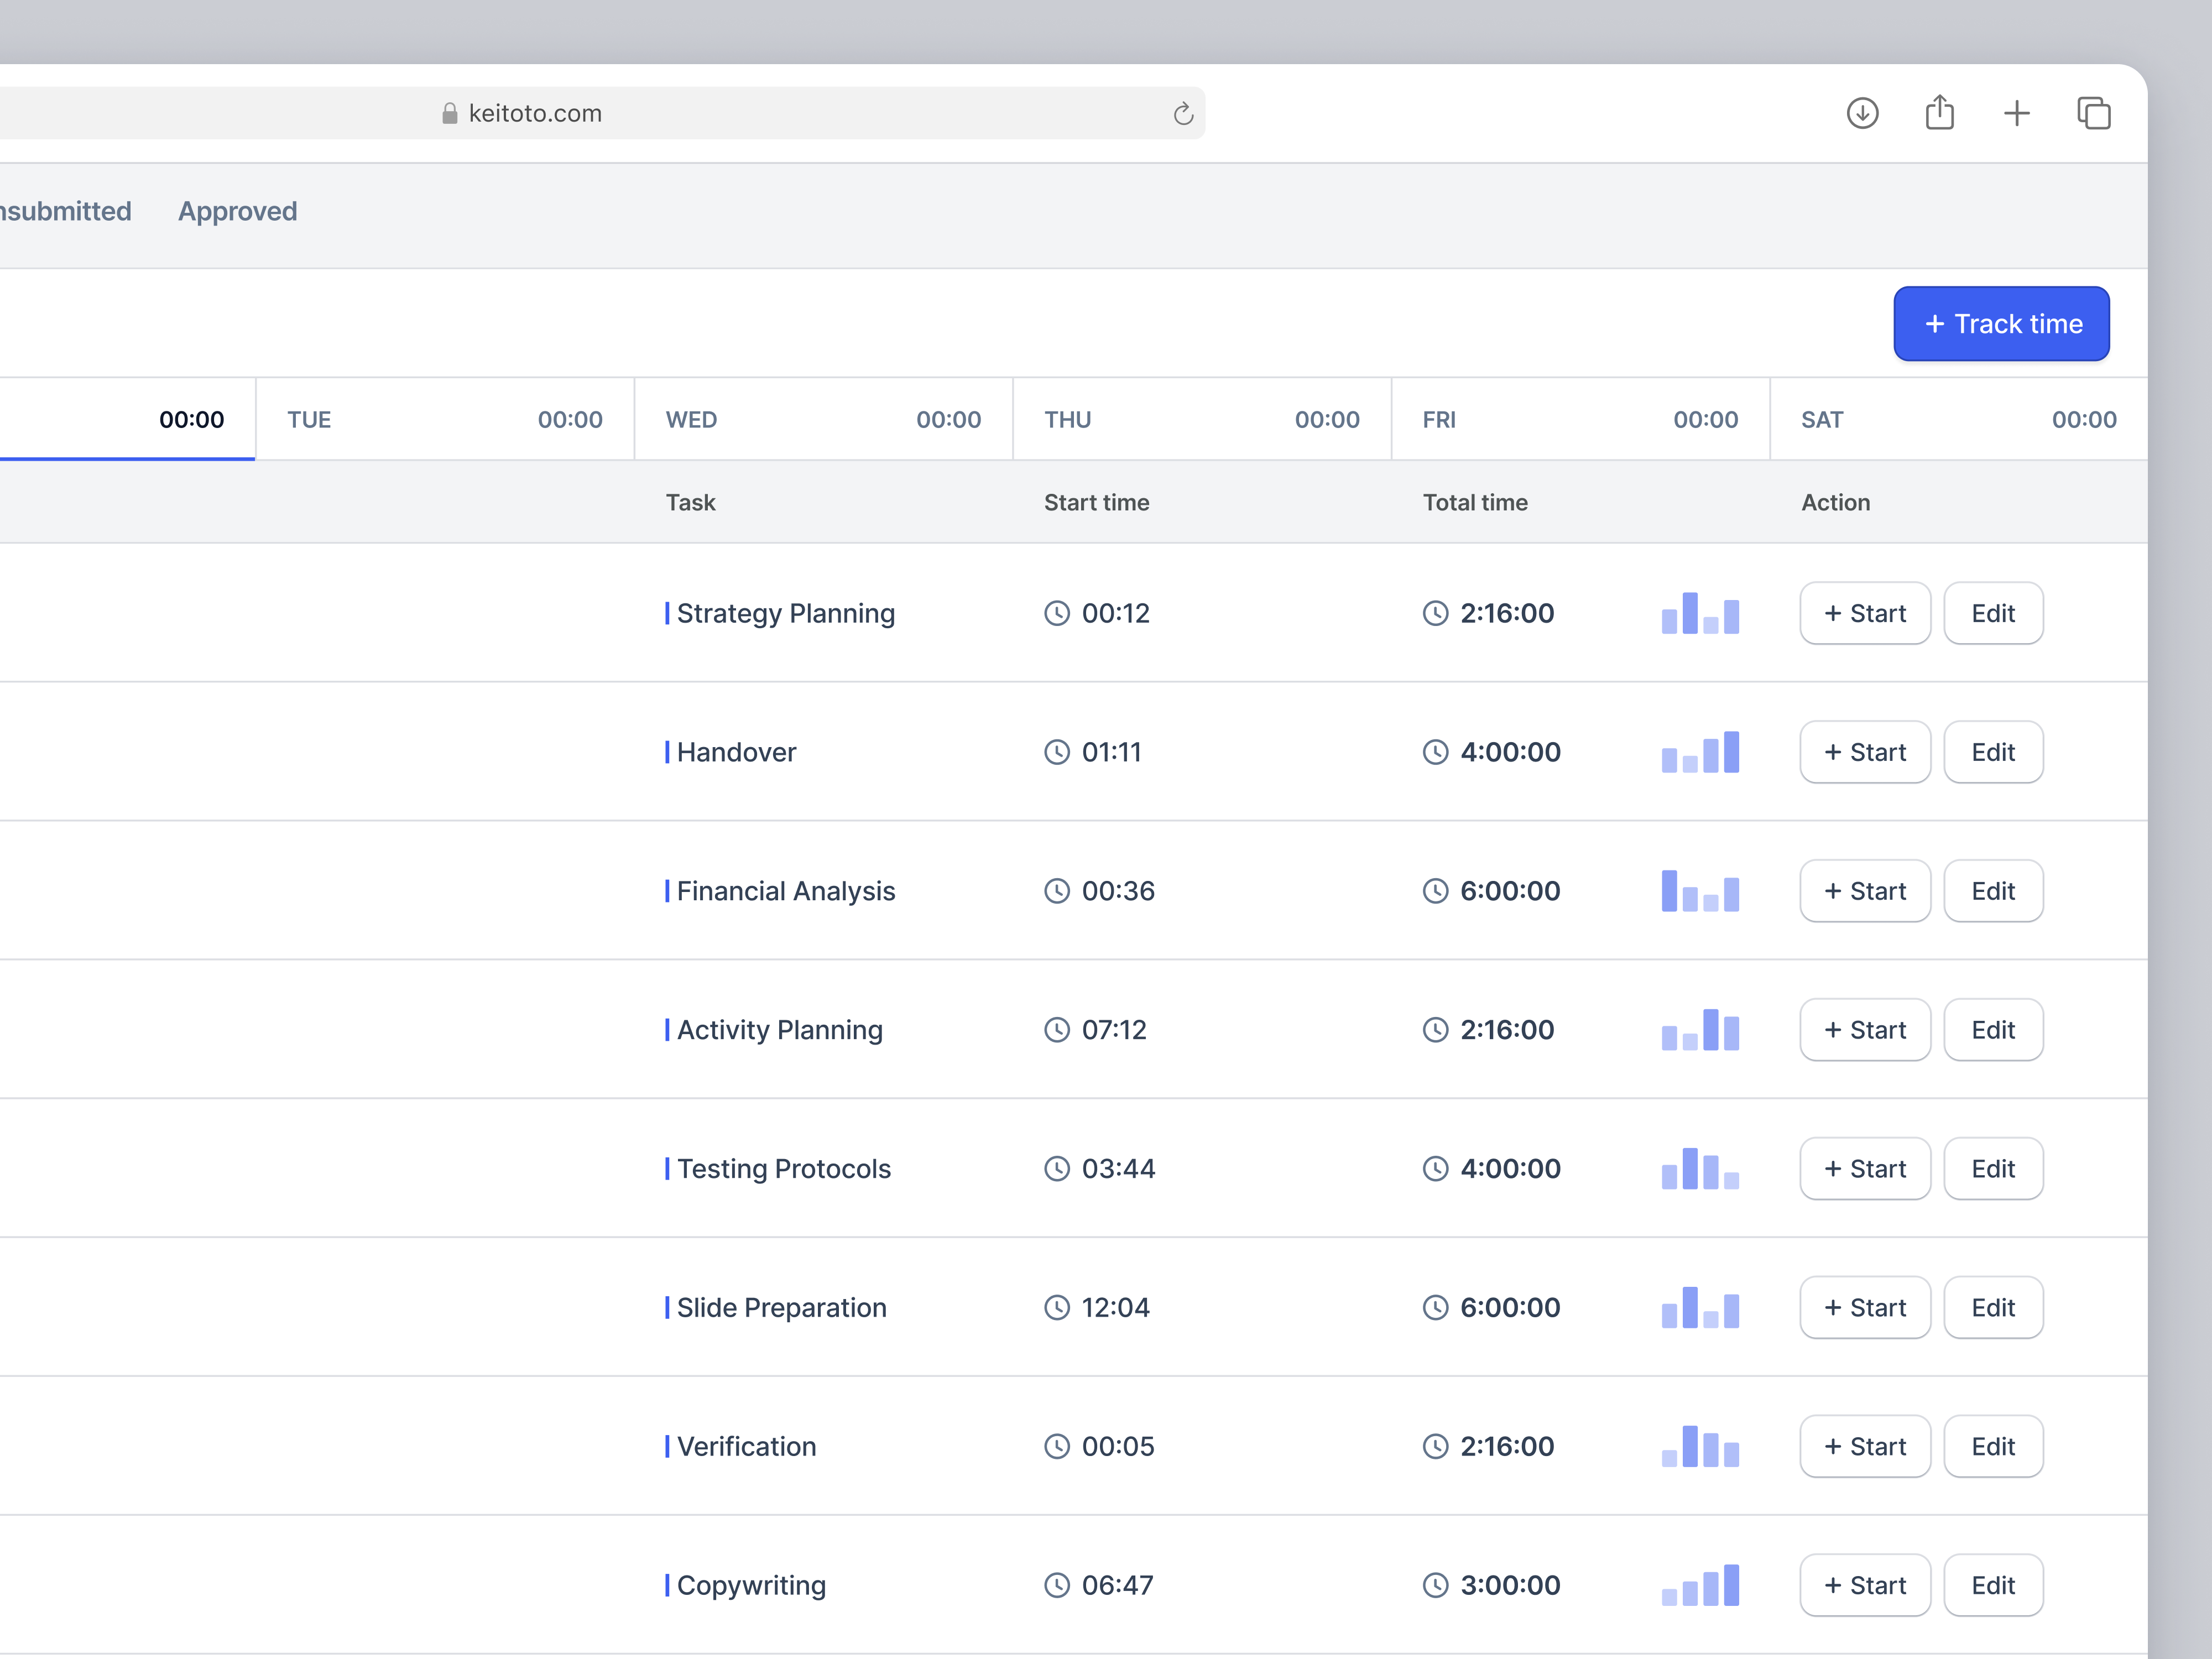2212x1659 pixels.
Task: Reload the page using the refresh icon
Action: pyautogui.click(x=1183, y=113)
